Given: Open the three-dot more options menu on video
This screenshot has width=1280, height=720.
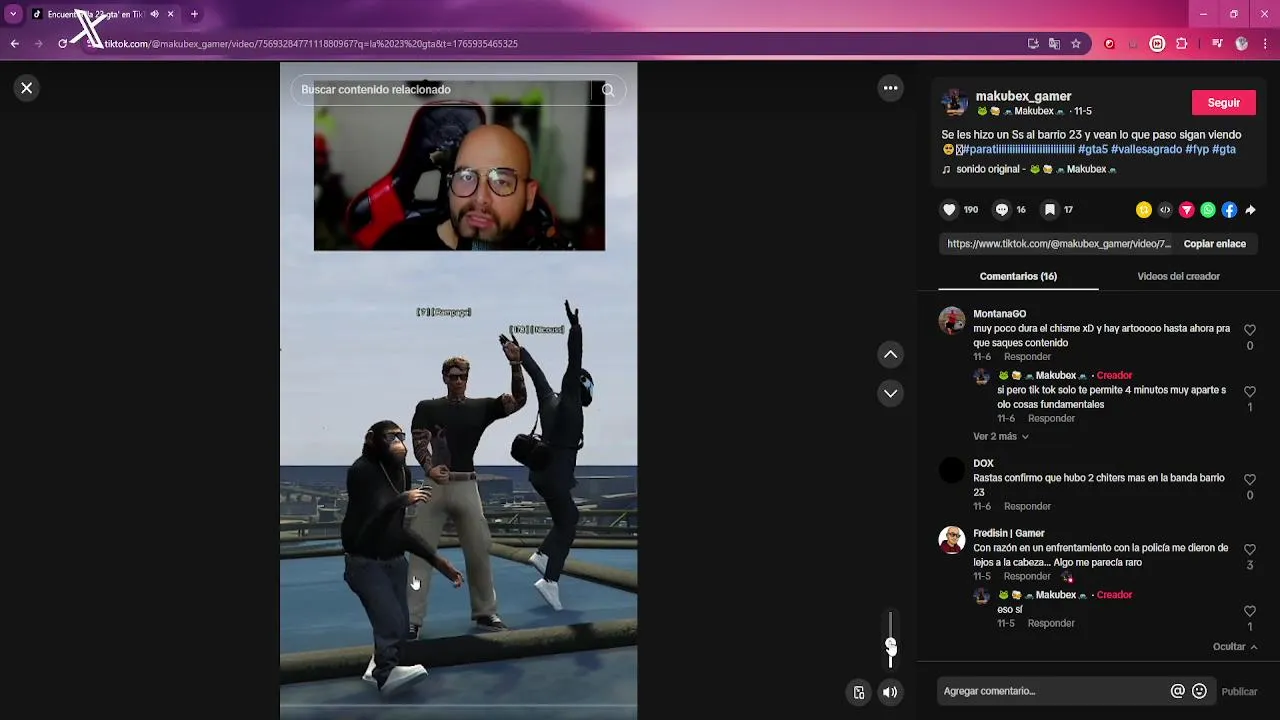Looking at the screenshot, I should pos(890,88).
